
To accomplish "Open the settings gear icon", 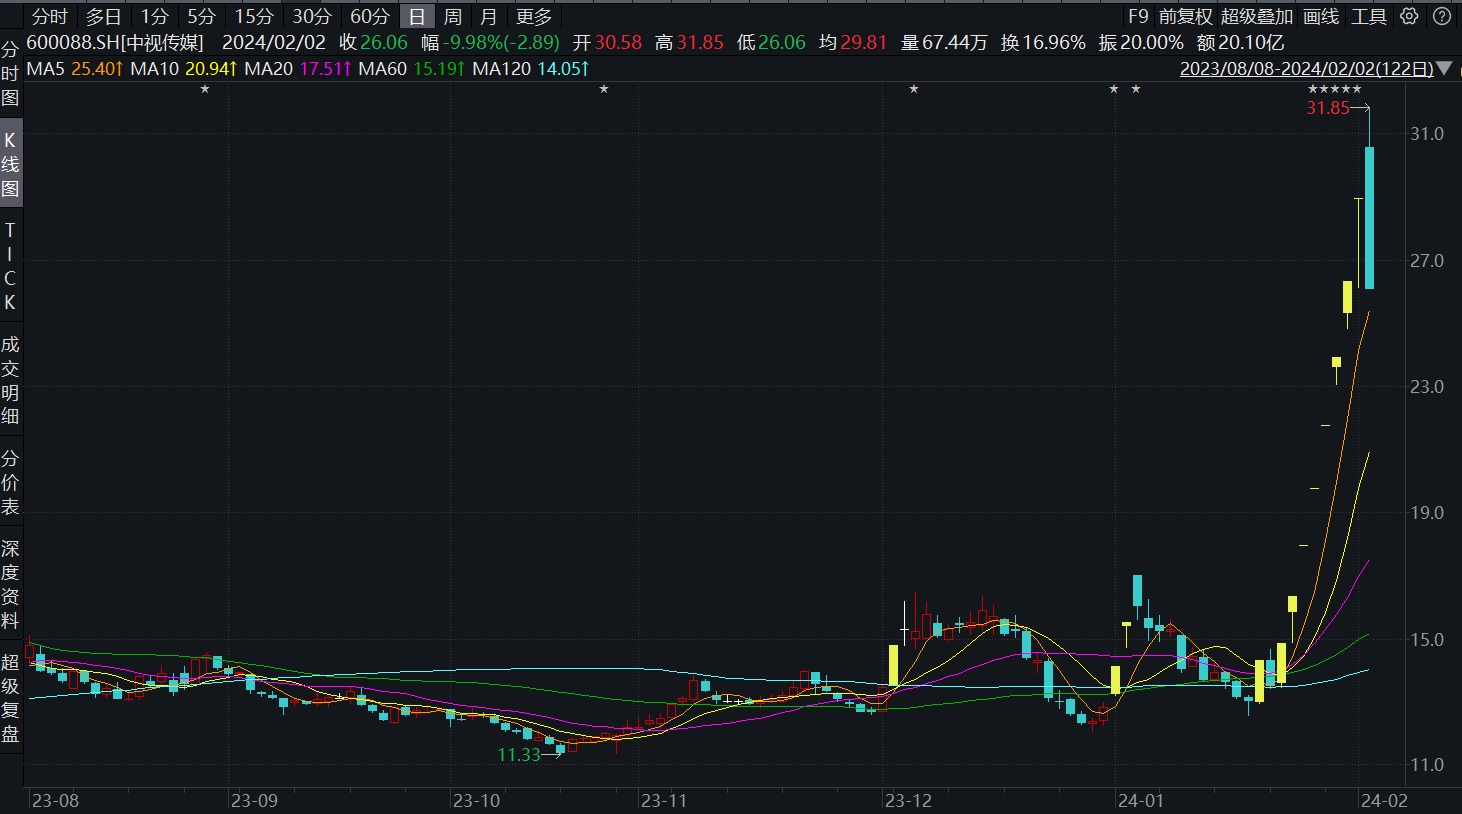I will (1409, 16).
